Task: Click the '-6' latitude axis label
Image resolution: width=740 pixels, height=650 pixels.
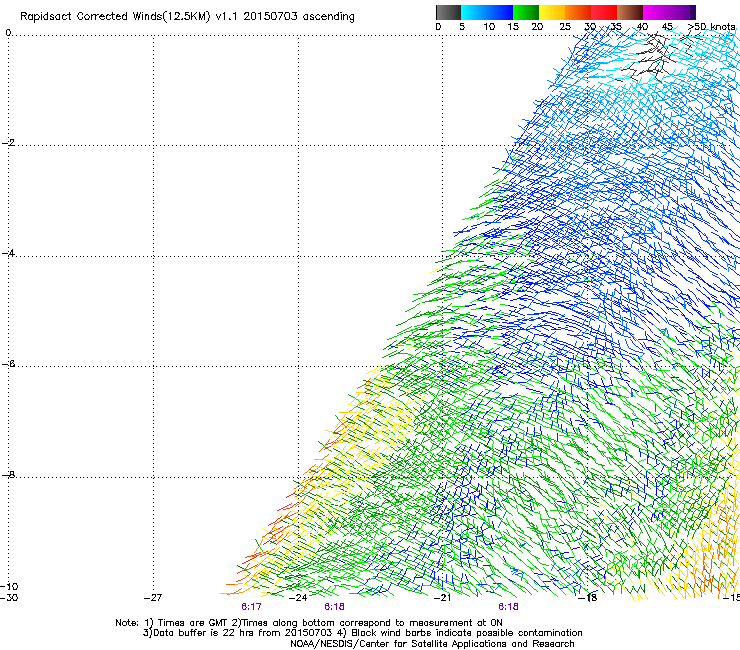Action: (x=8, y=364)
